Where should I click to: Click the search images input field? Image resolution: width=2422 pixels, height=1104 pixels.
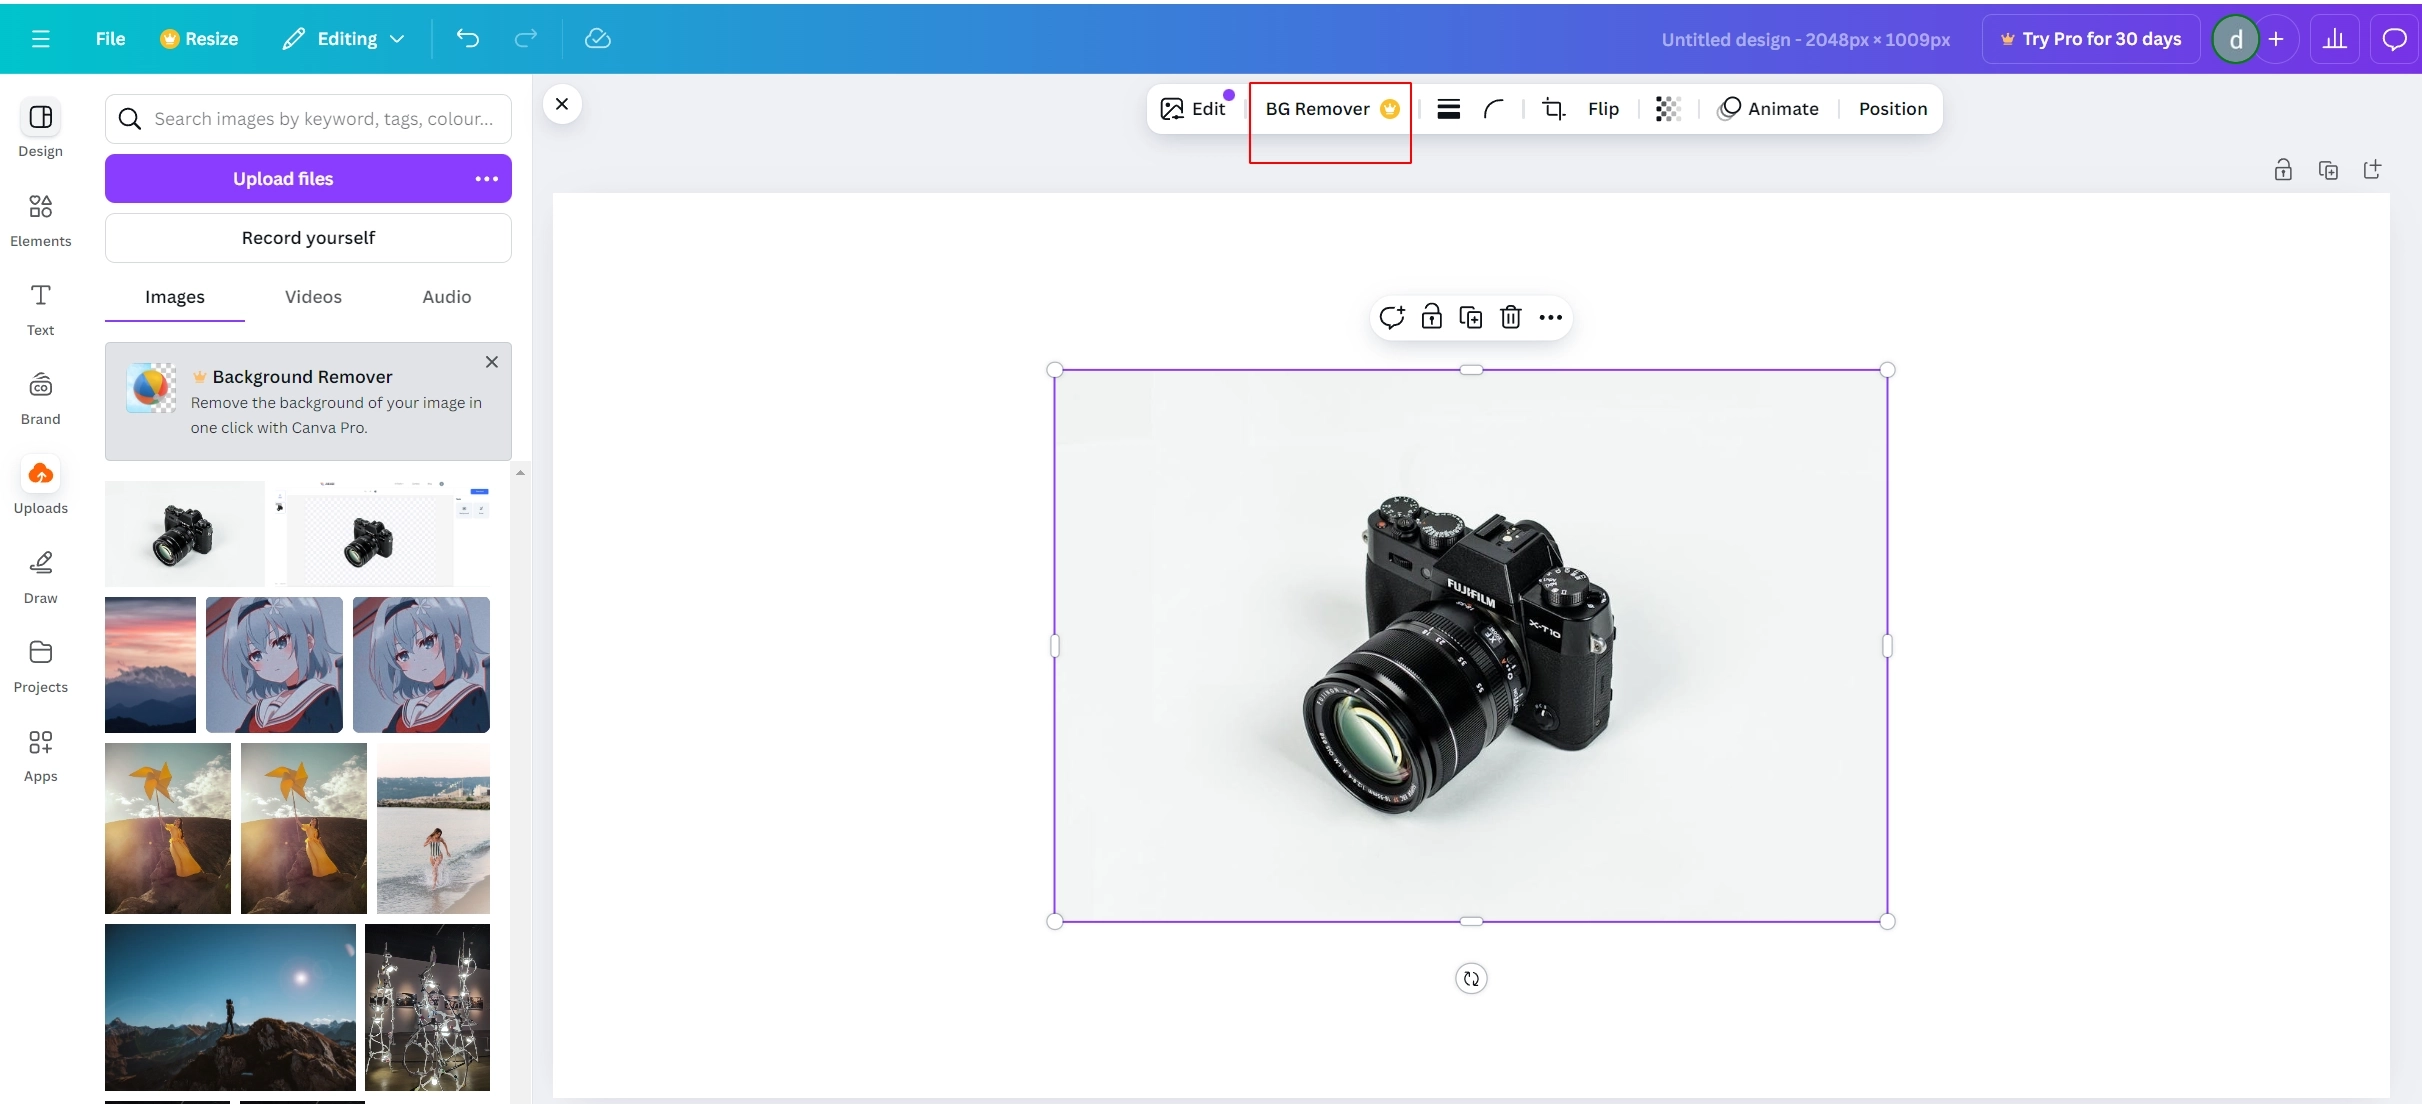click(322, 119)
